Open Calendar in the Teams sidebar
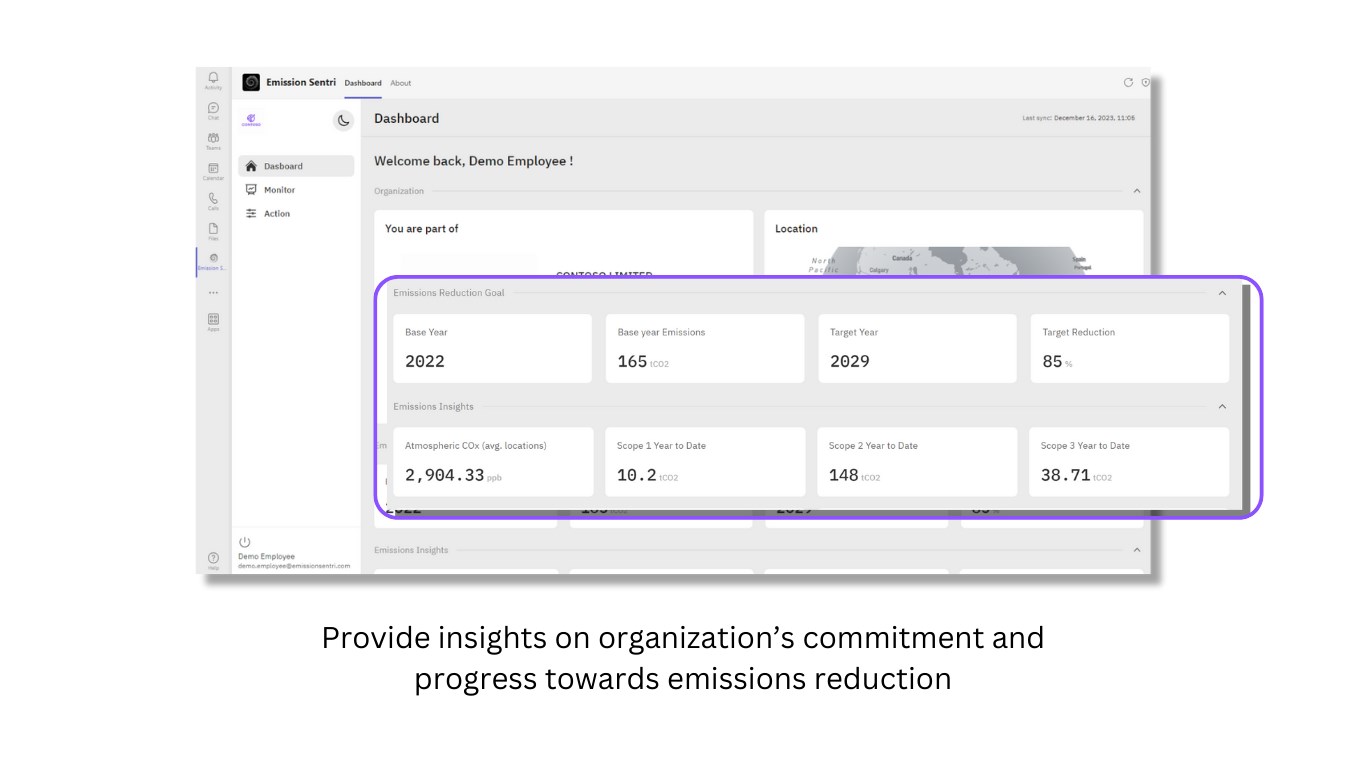 [x=213, y=170]
